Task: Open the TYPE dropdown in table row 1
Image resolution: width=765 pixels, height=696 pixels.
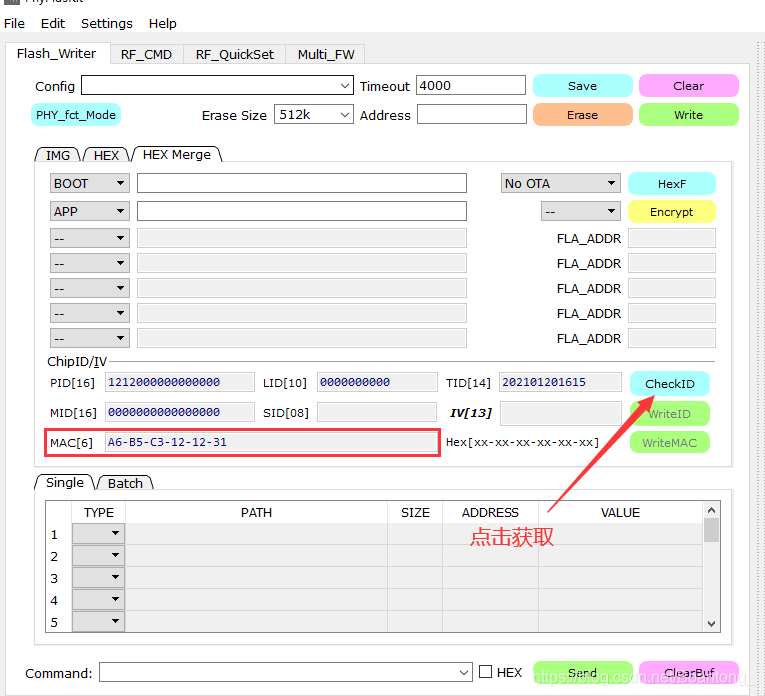Action: [99, 533]
